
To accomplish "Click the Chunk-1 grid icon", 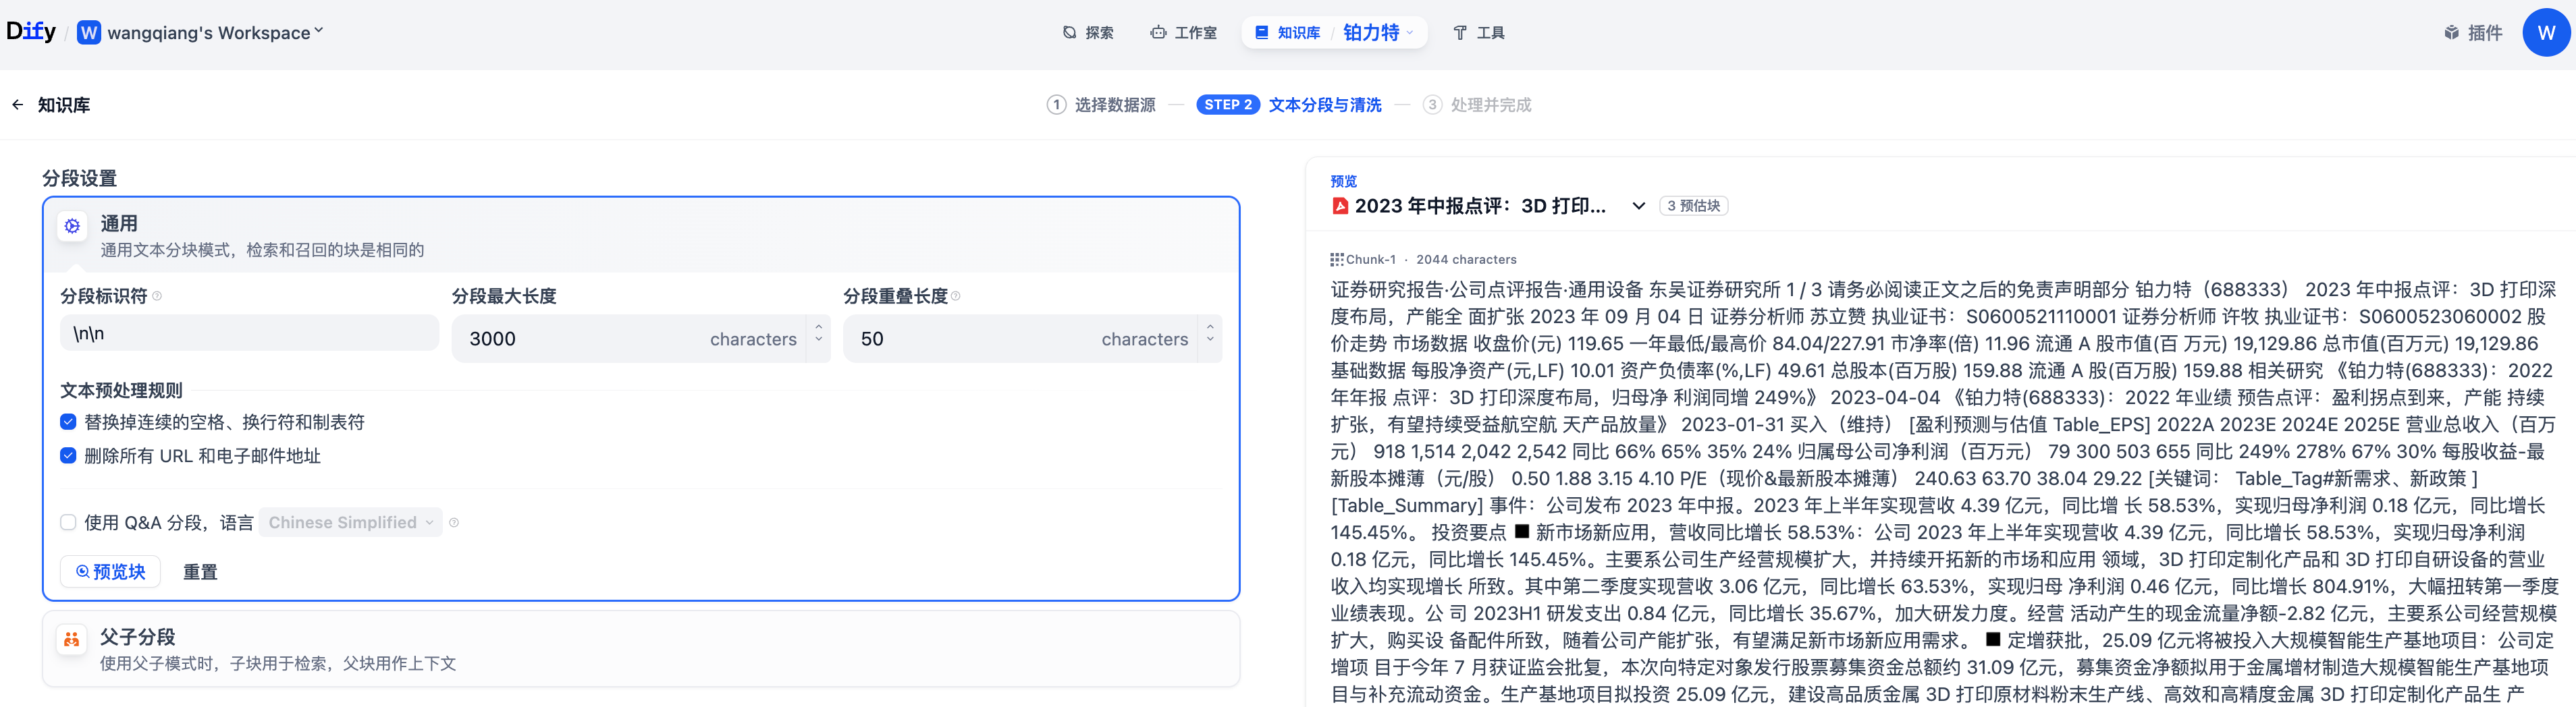I will 1336,259.
